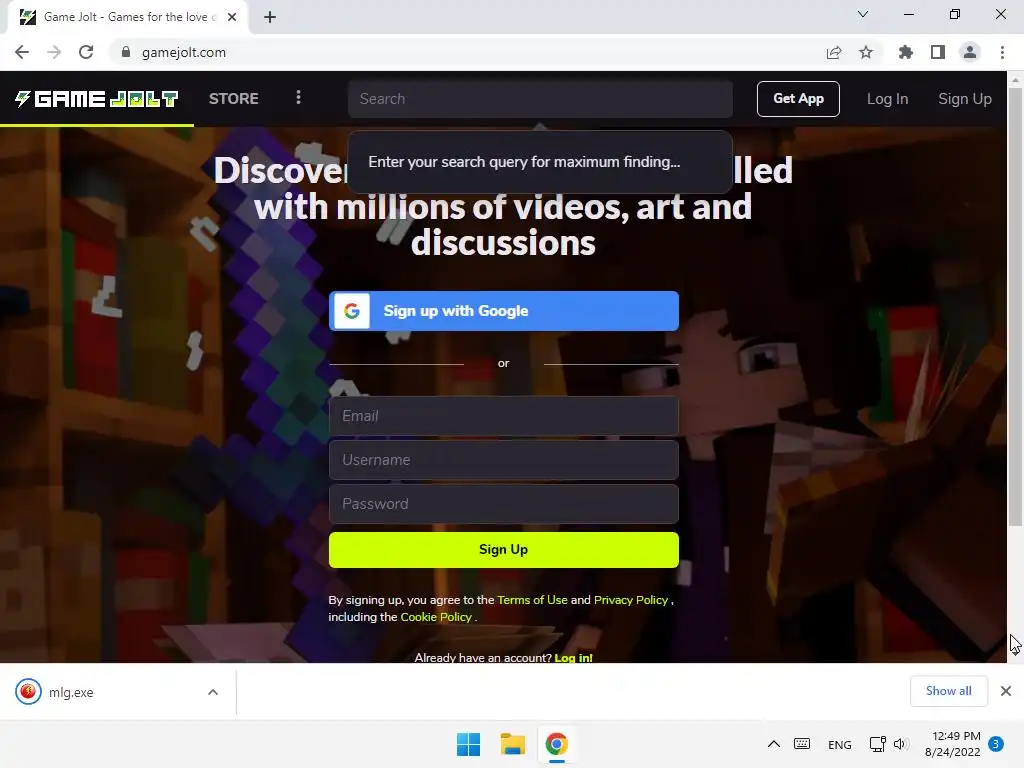Viewport: 1024px width, 768px height.
Task: Focus the Password input field
Action: point(504,504)
